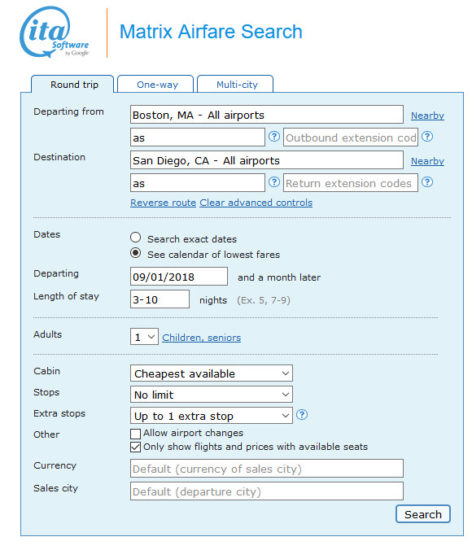Open help icon beside return extension codes
Screen dimensions: 472x550
(427, 182)
